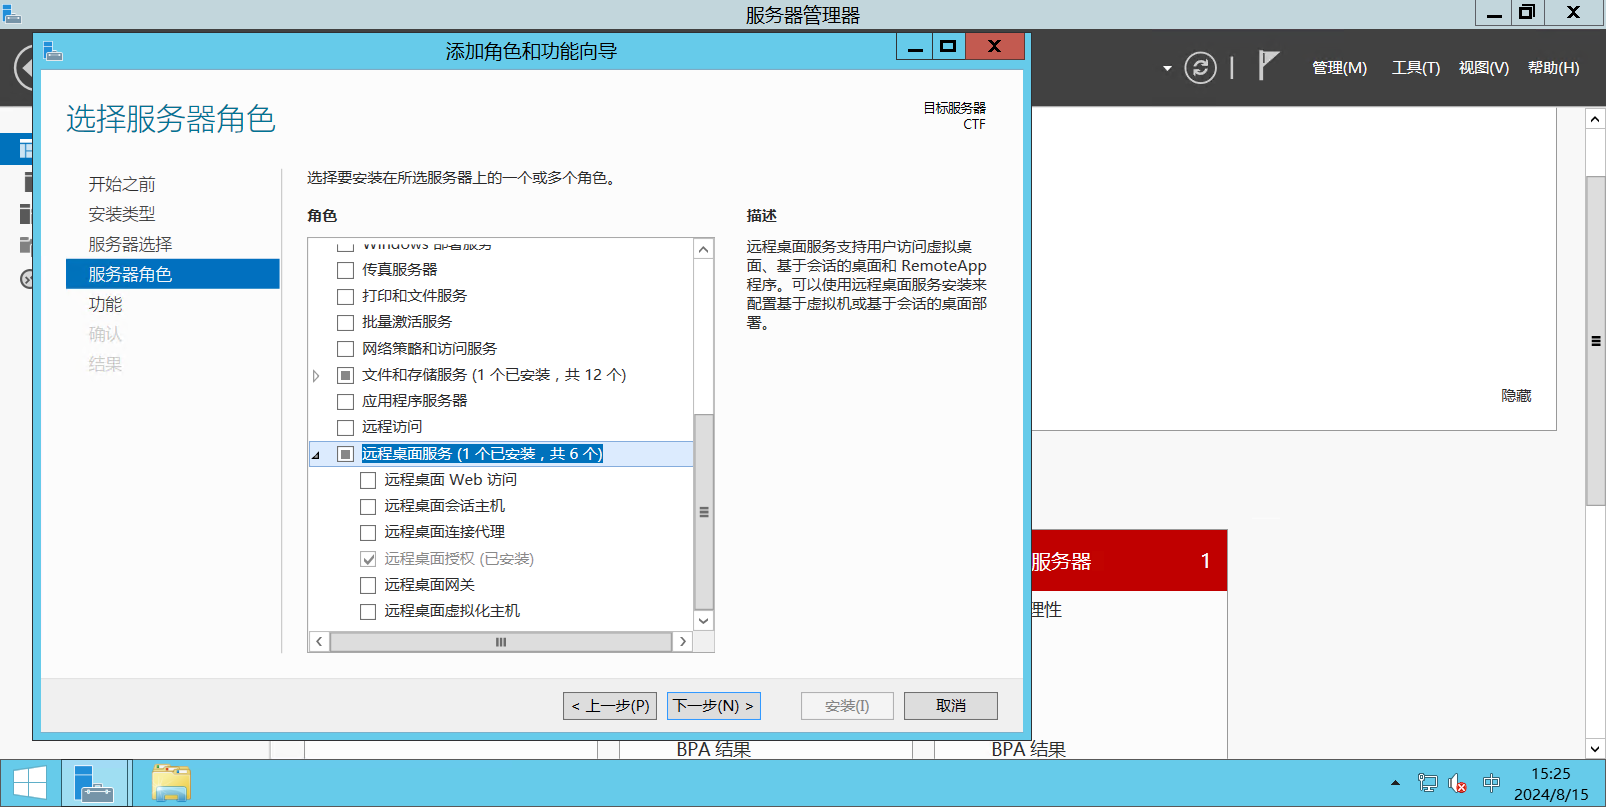Click the roles list scroll-right arrow
The image size is (1606, 807).
683,642
